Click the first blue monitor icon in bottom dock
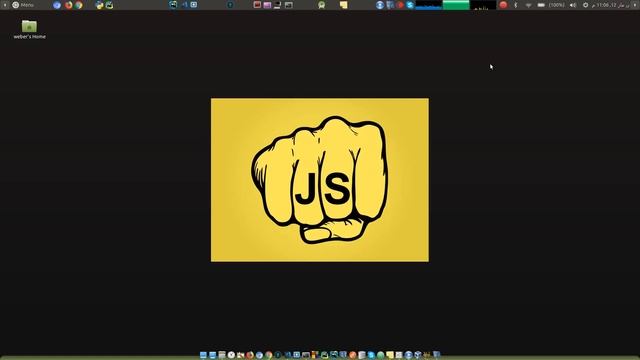Viewport: 640px width, 360px height. 203,355
